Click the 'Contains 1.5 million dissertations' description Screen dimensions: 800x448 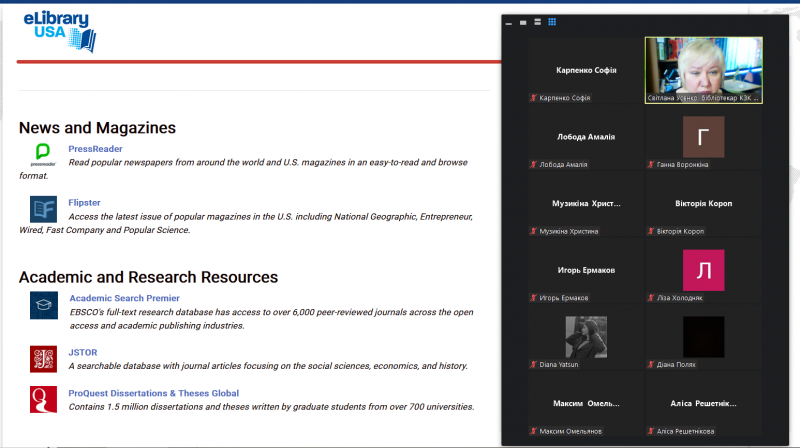point(271,407)
